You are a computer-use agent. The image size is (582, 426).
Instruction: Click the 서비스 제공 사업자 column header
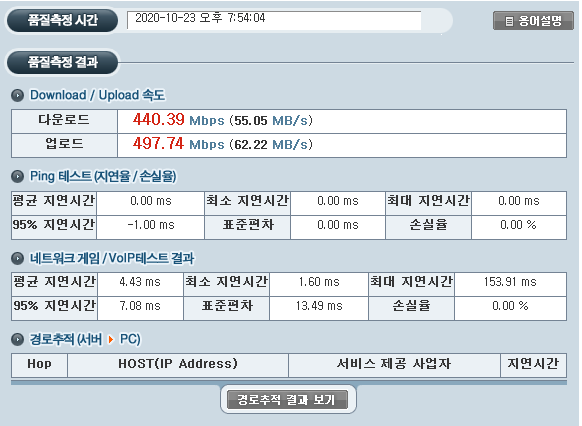394,365
